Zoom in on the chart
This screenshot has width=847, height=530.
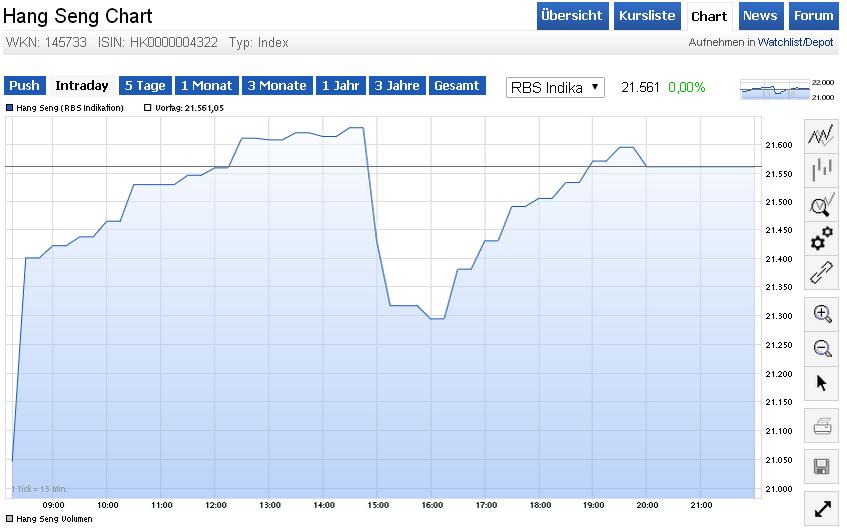[822, 314]
